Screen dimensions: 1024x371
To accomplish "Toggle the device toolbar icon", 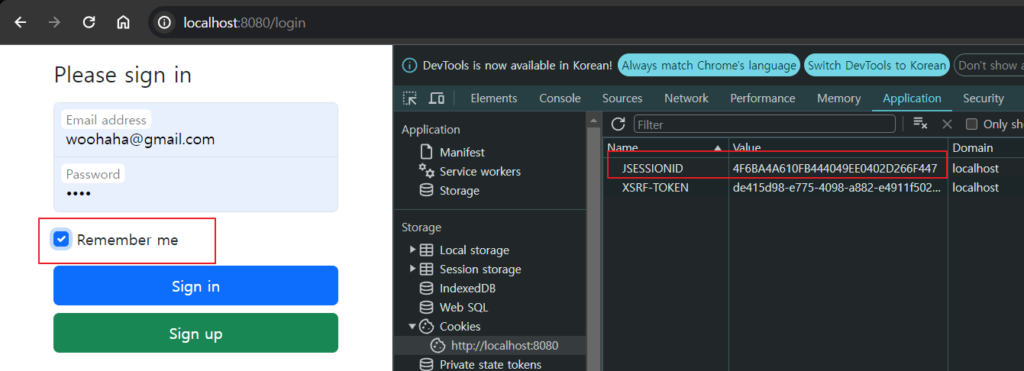I will [437, 99].
